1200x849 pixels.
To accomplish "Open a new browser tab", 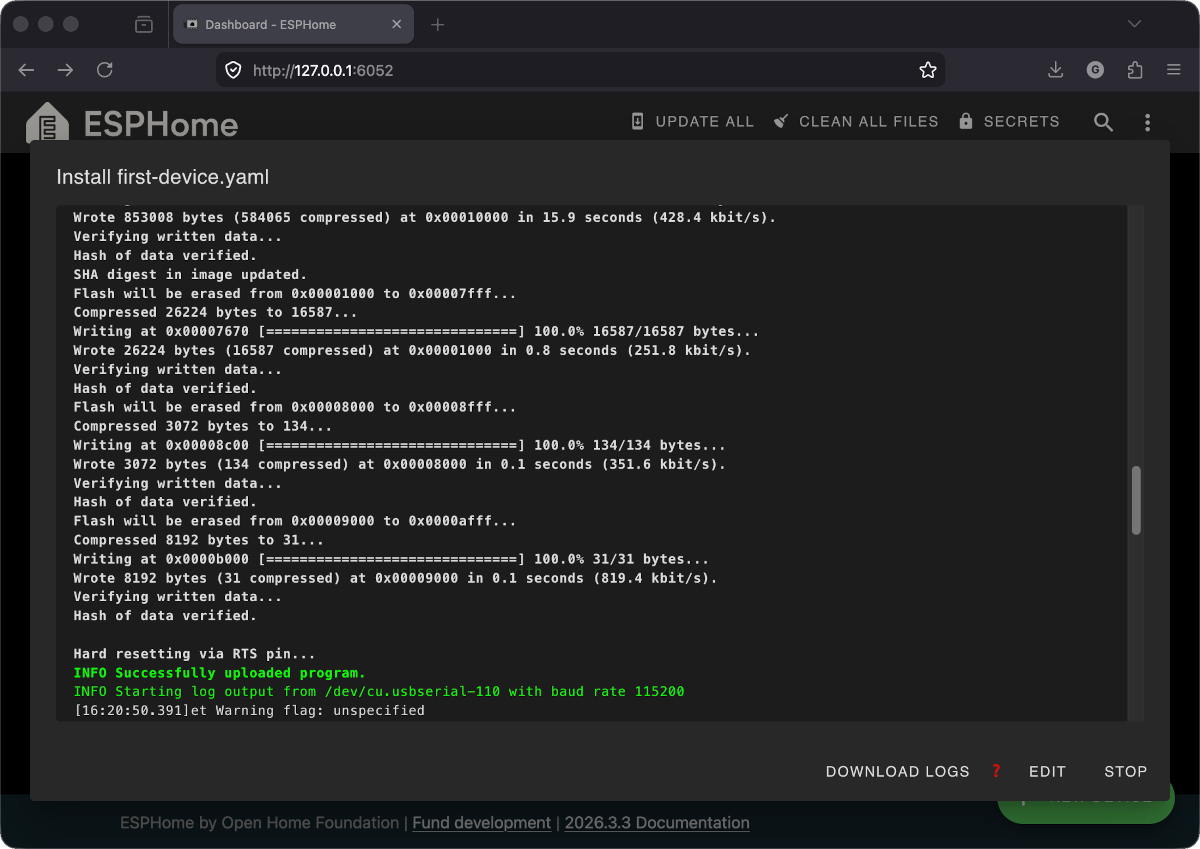I will (x=437, y=24).
